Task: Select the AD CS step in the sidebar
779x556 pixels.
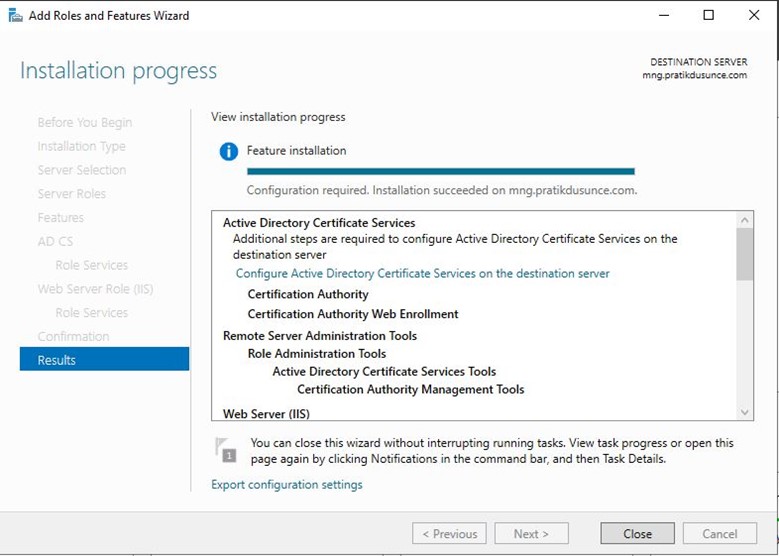Action: (55, 241)
